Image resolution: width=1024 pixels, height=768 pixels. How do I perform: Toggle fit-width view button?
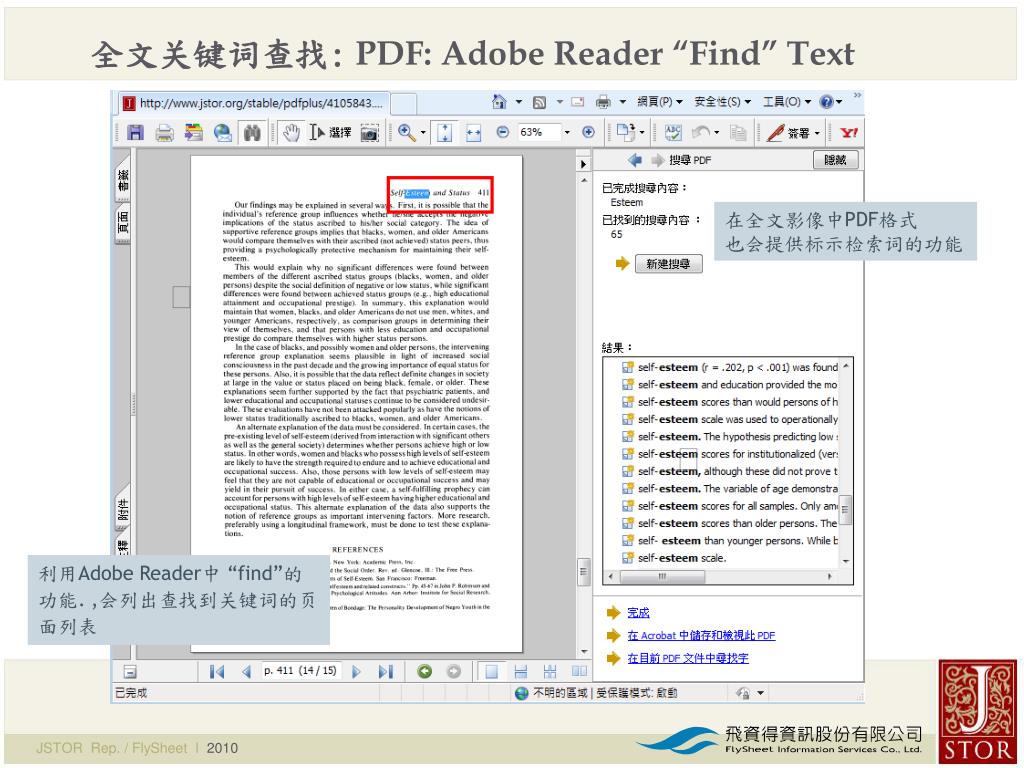(x=473, y=133)
